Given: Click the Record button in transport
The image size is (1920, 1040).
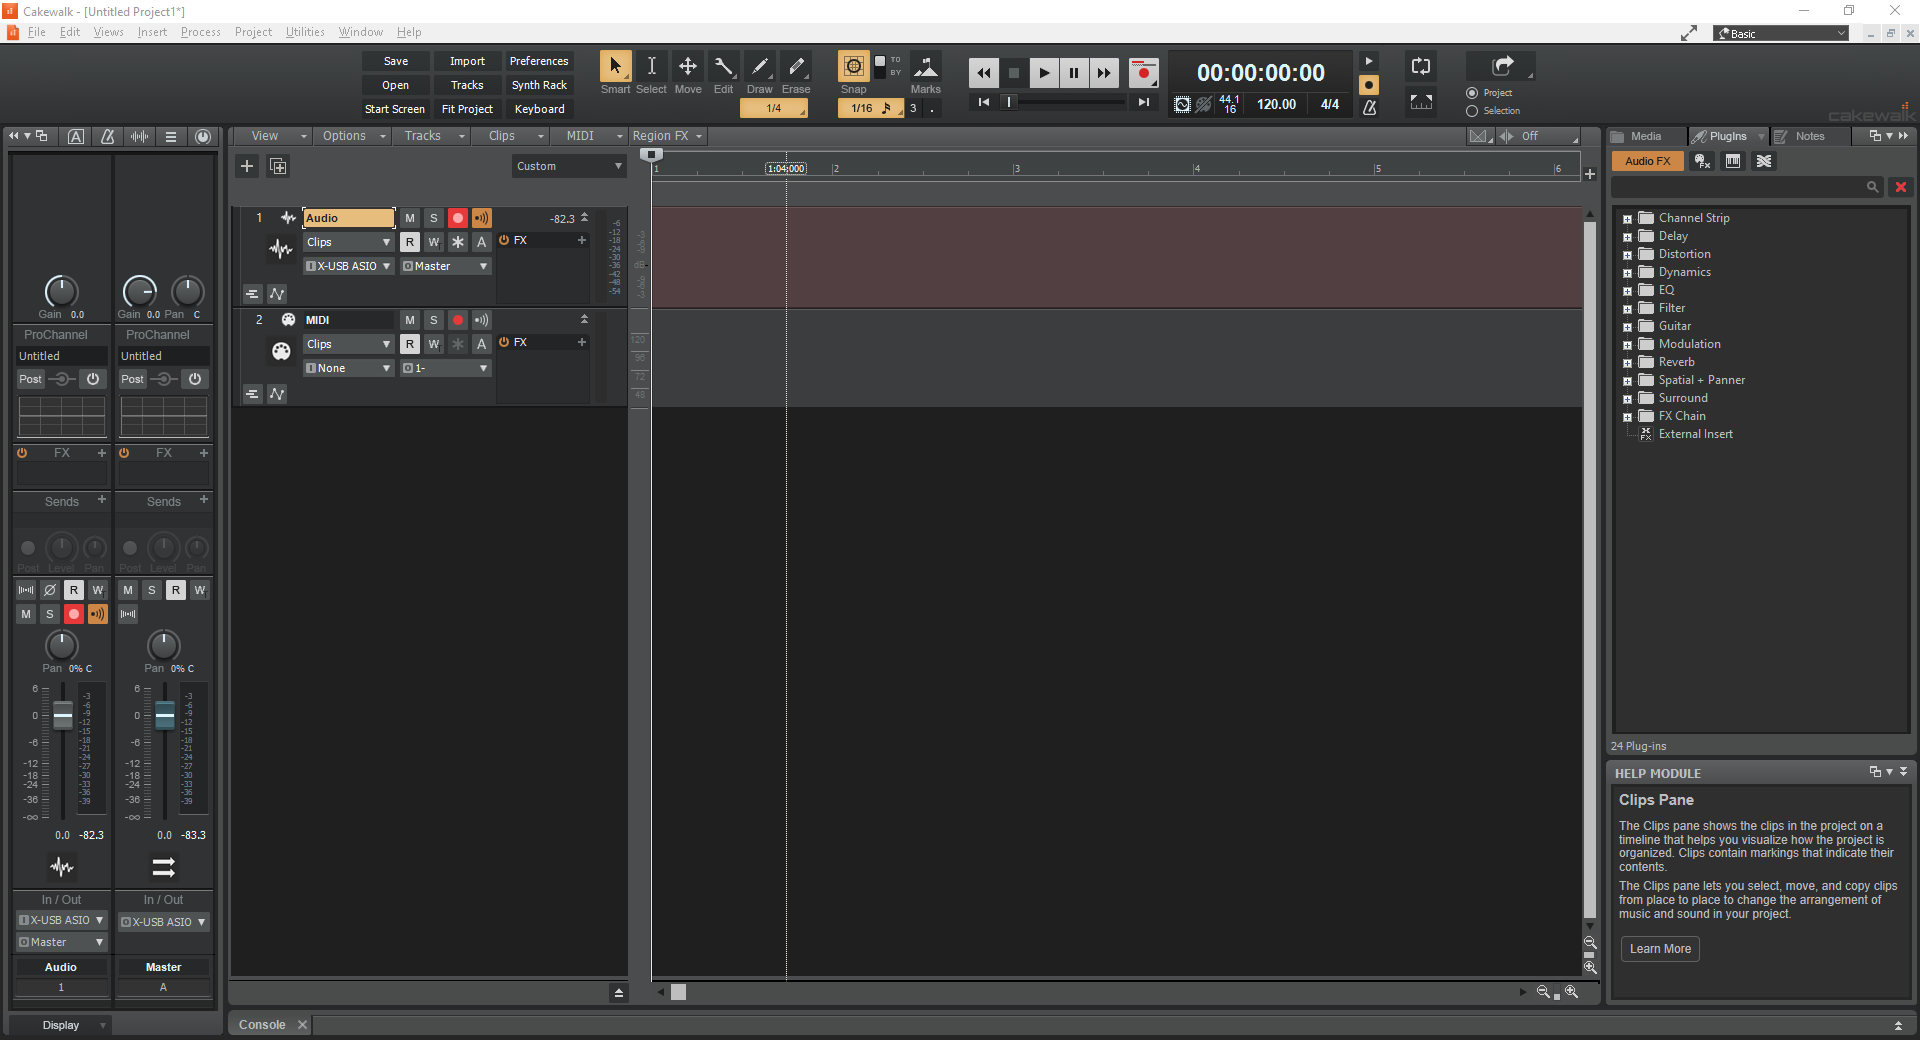Looking at the screenshot, I should click(1143, 73).
